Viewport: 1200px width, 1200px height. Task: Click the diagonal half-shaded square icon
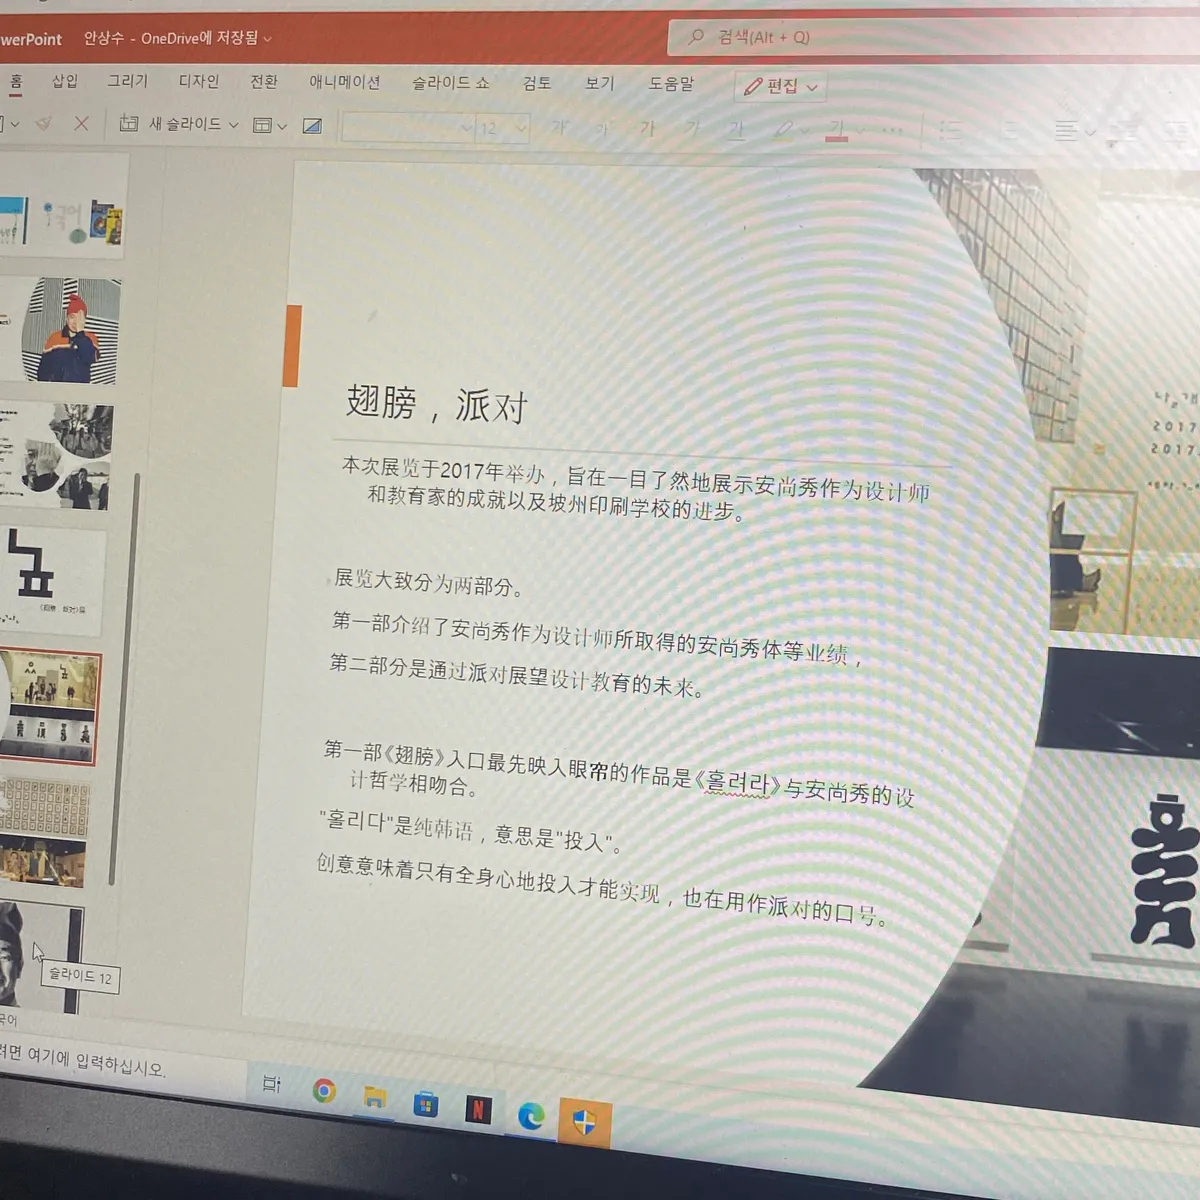tap(312, 126)
